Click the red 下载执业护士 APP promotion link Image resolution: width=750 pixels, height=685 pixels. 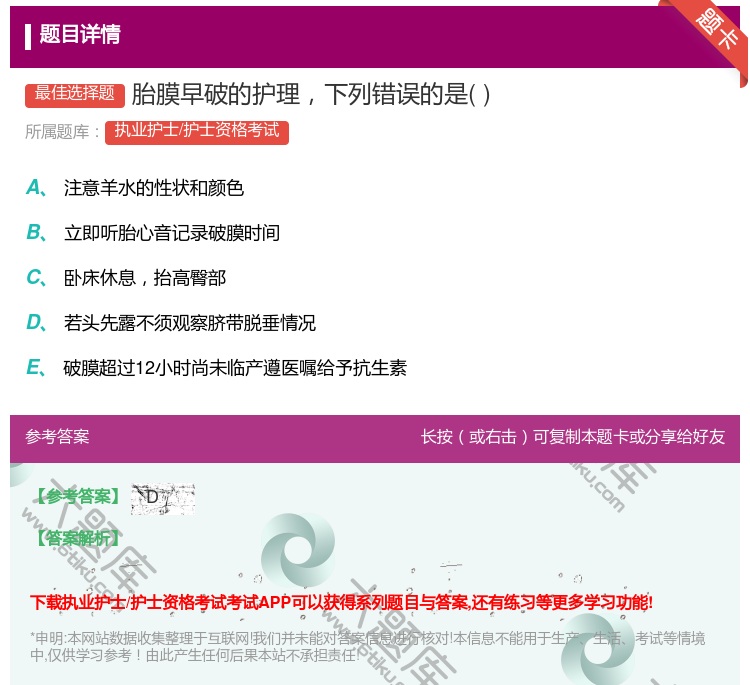tap(341, 602)
